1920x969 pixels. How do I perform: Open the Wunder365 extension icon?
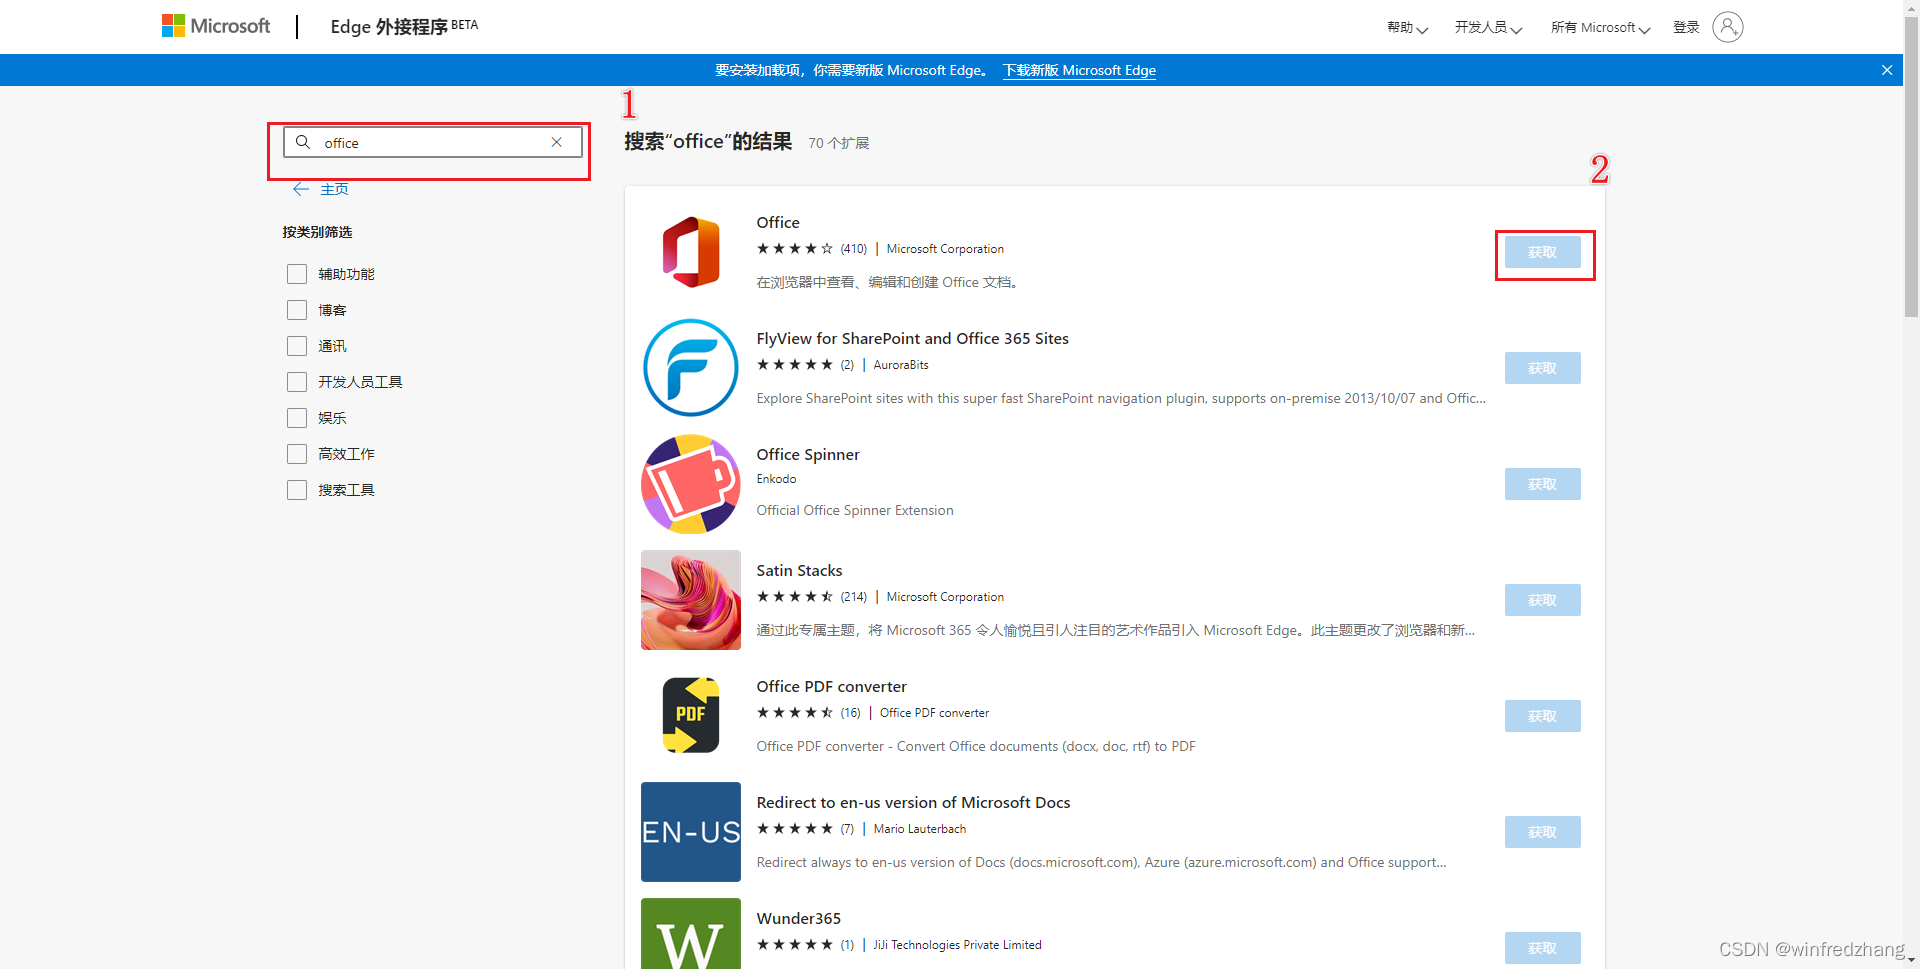tap(691, 934)
